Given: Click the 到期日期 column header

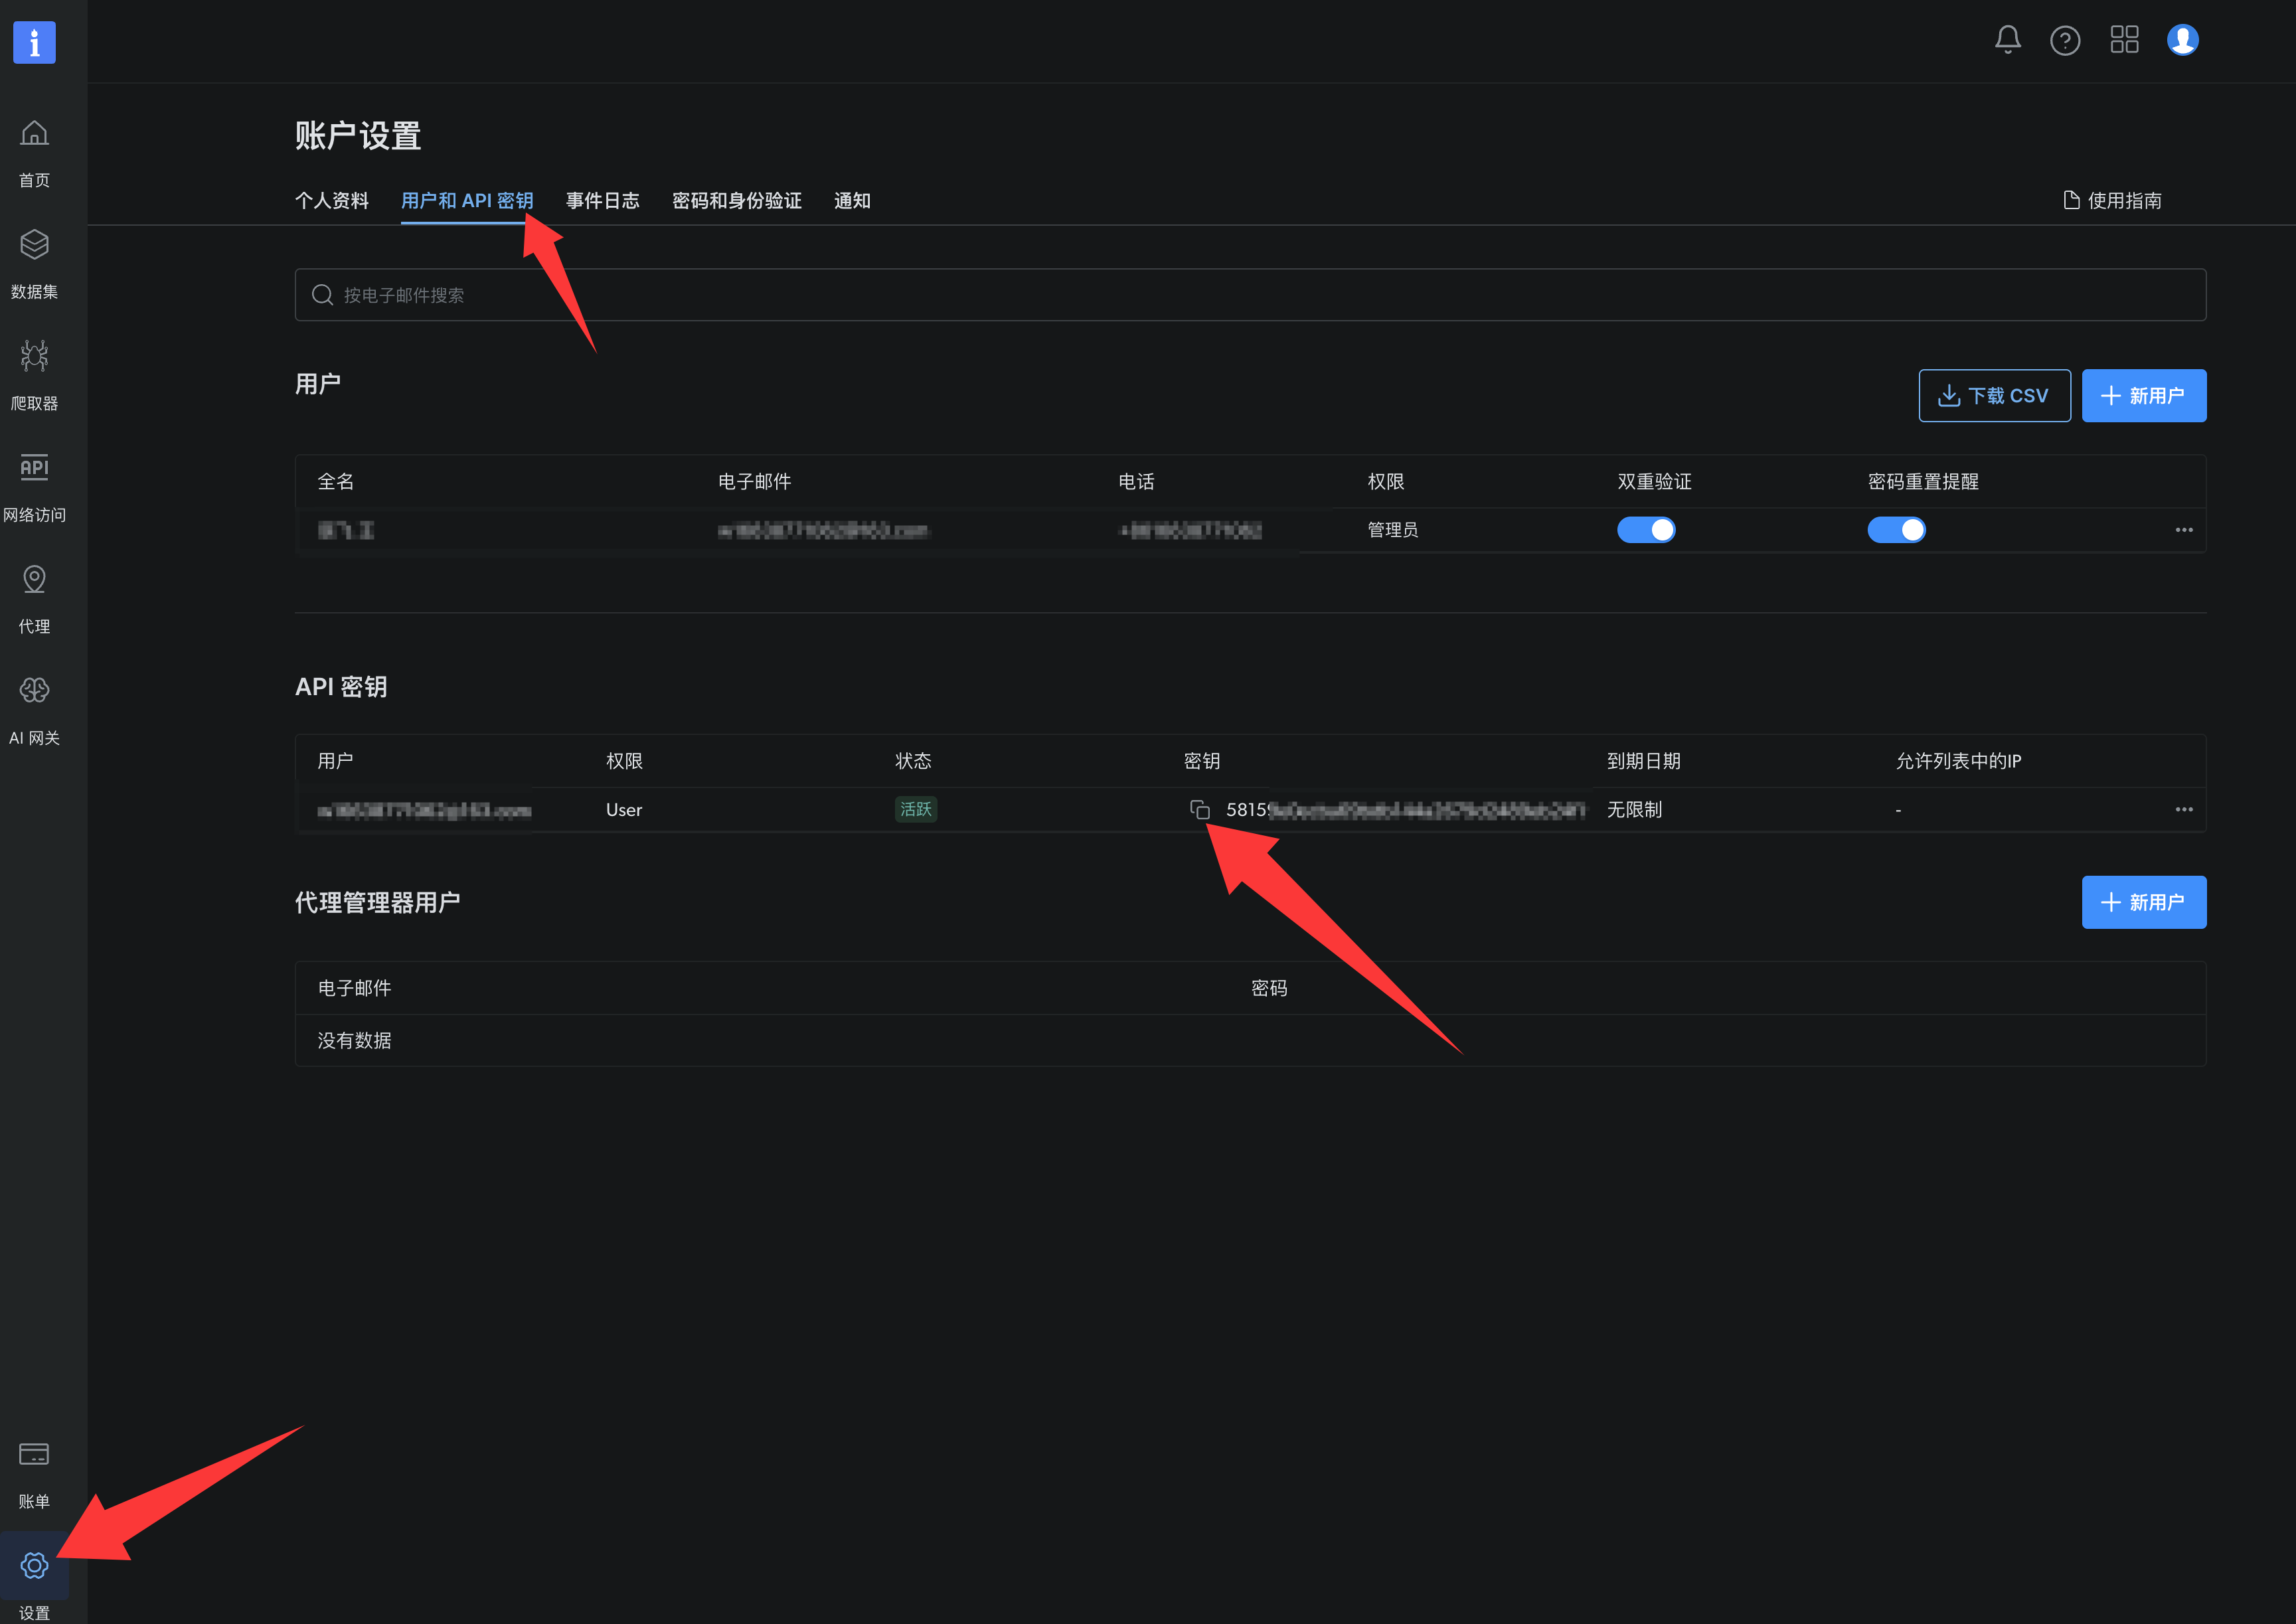Looking at the screenshot, I should pos(1643,761).
